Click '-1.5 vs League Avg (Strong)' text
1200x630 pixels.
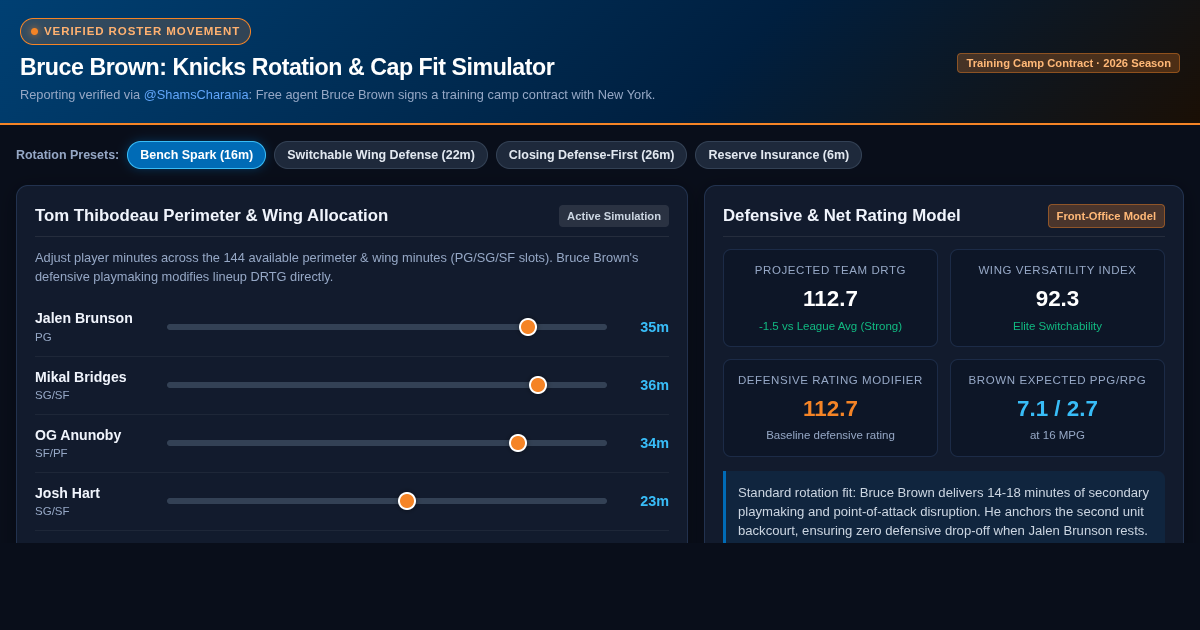(830, 326)
